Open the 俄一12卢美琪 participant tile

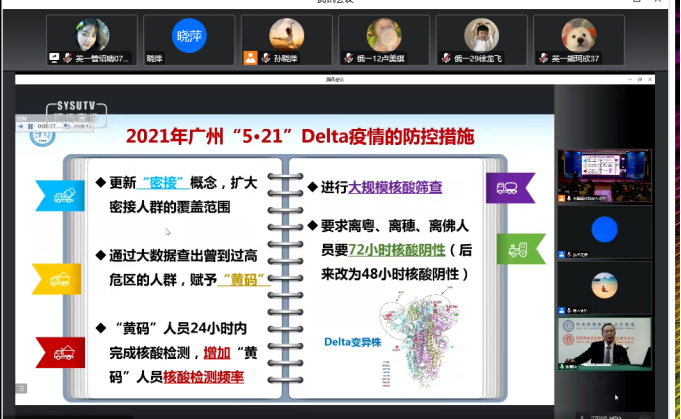click(x=382, y=37)
